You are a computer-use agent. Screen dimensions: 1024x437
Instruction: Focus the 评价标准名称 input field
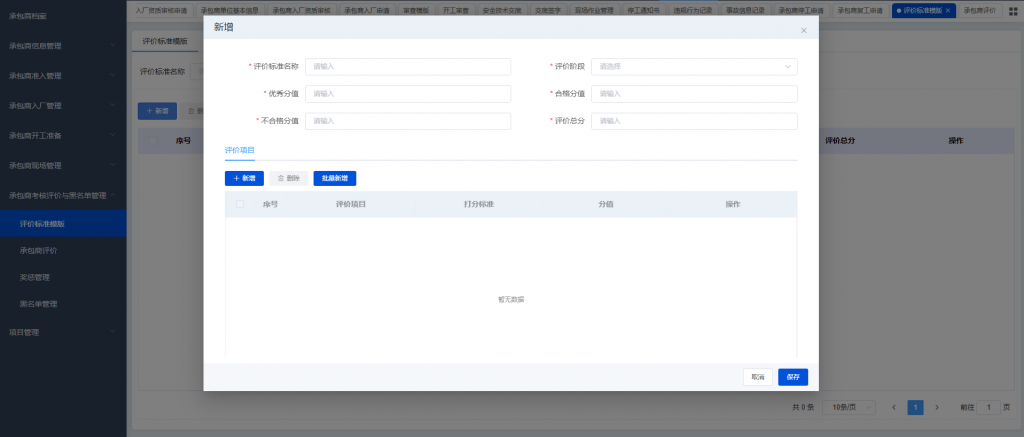tap(408, 67)
